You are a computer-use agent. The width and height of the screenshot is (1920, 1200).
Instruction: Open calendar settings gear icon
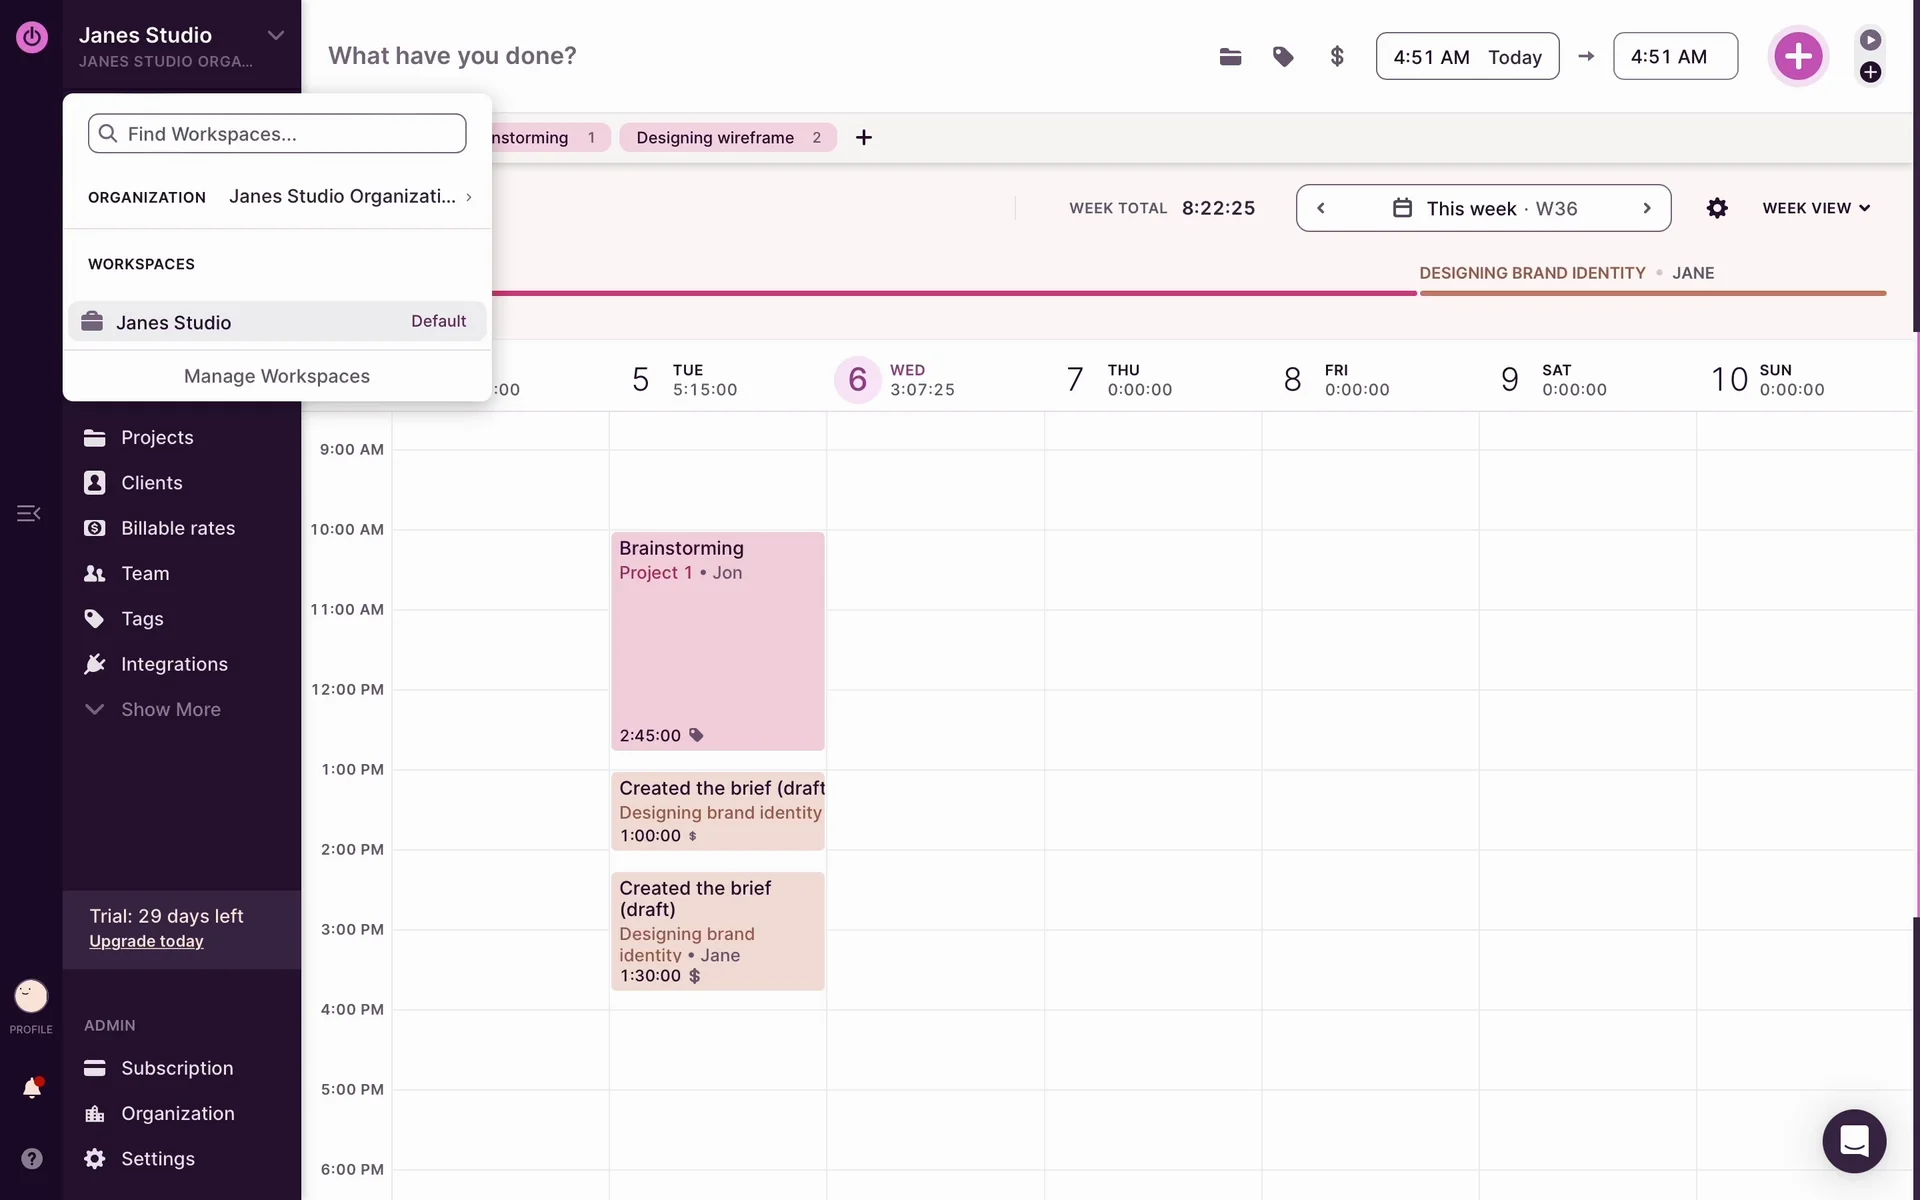(x=1717, y=208)
